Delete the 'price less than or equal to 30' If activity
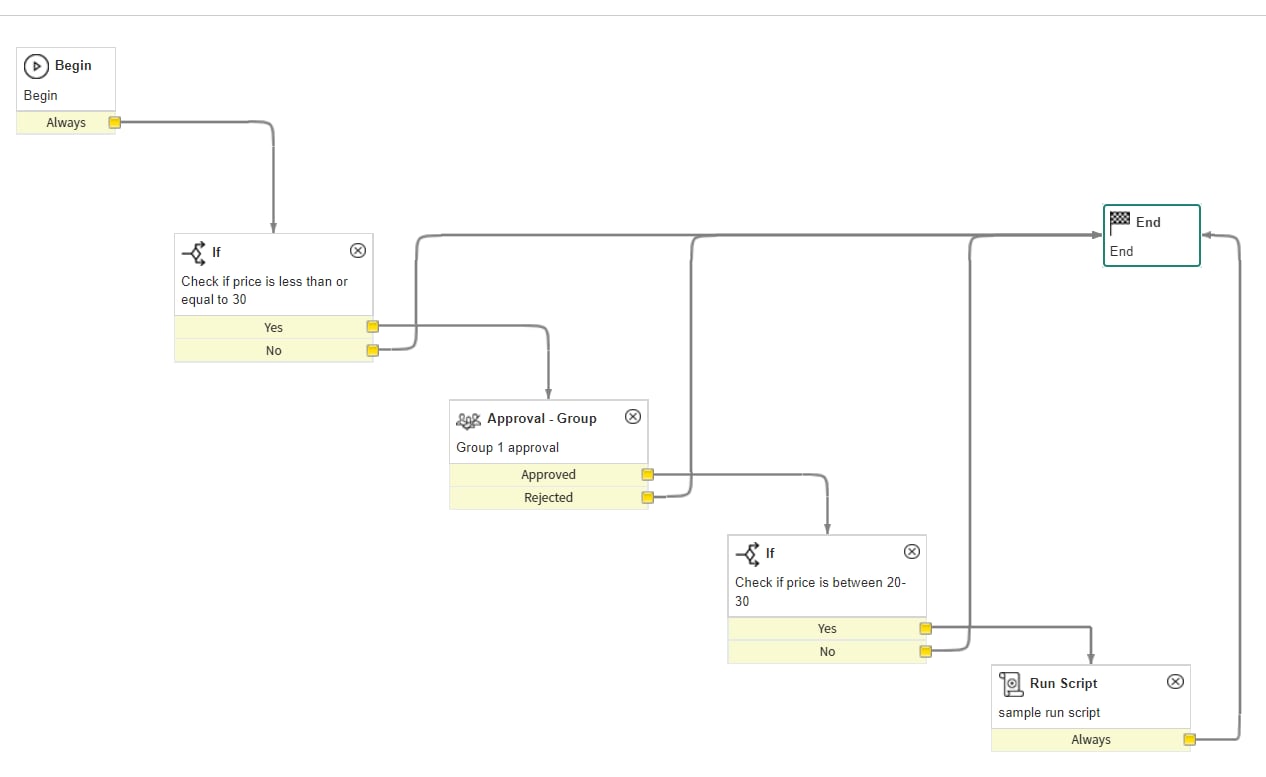This screenshot has width=1266, height=777. [x=357, y=250]
